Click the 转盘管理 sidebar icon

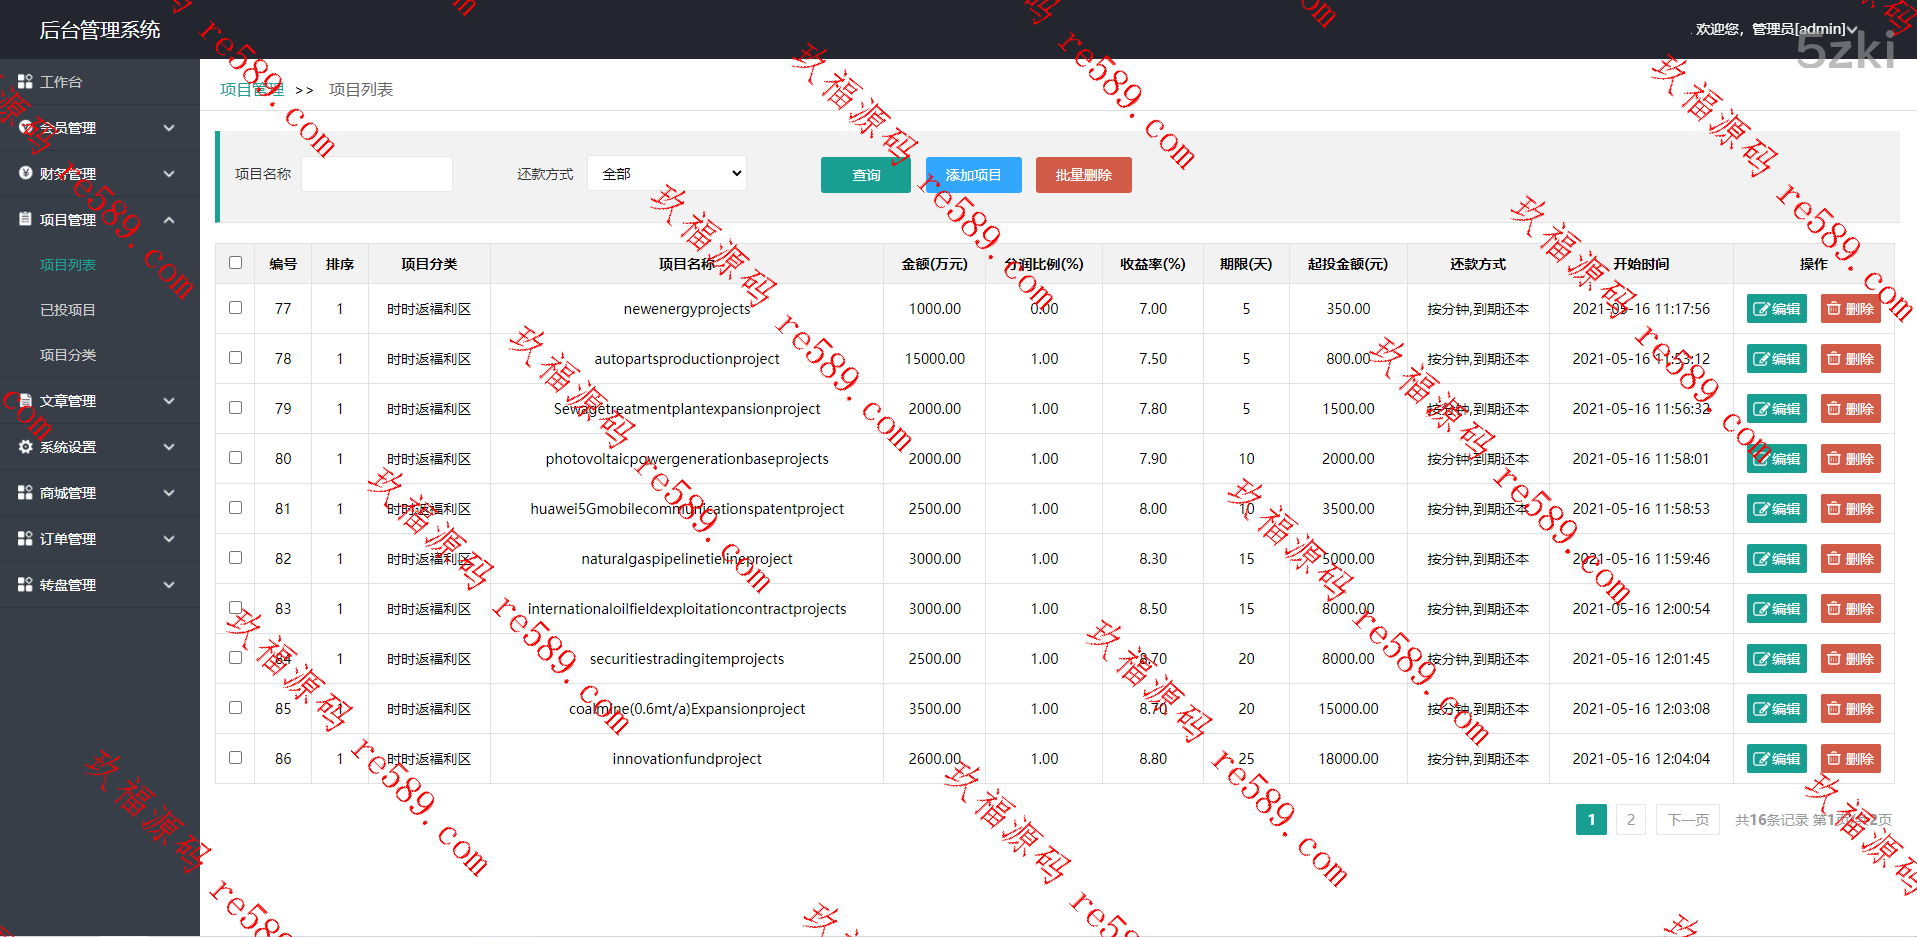point(25,585)
